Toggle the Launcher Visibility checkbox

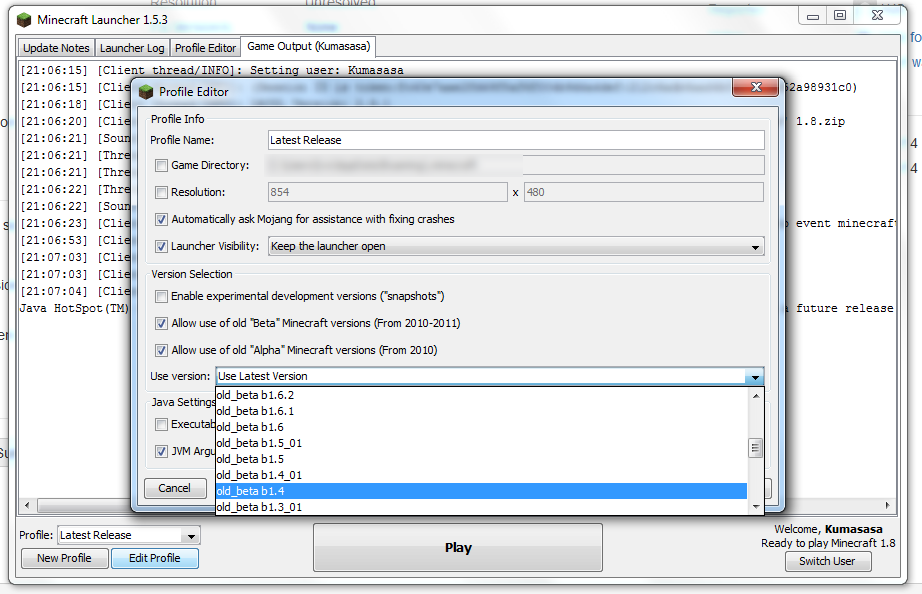161,246
